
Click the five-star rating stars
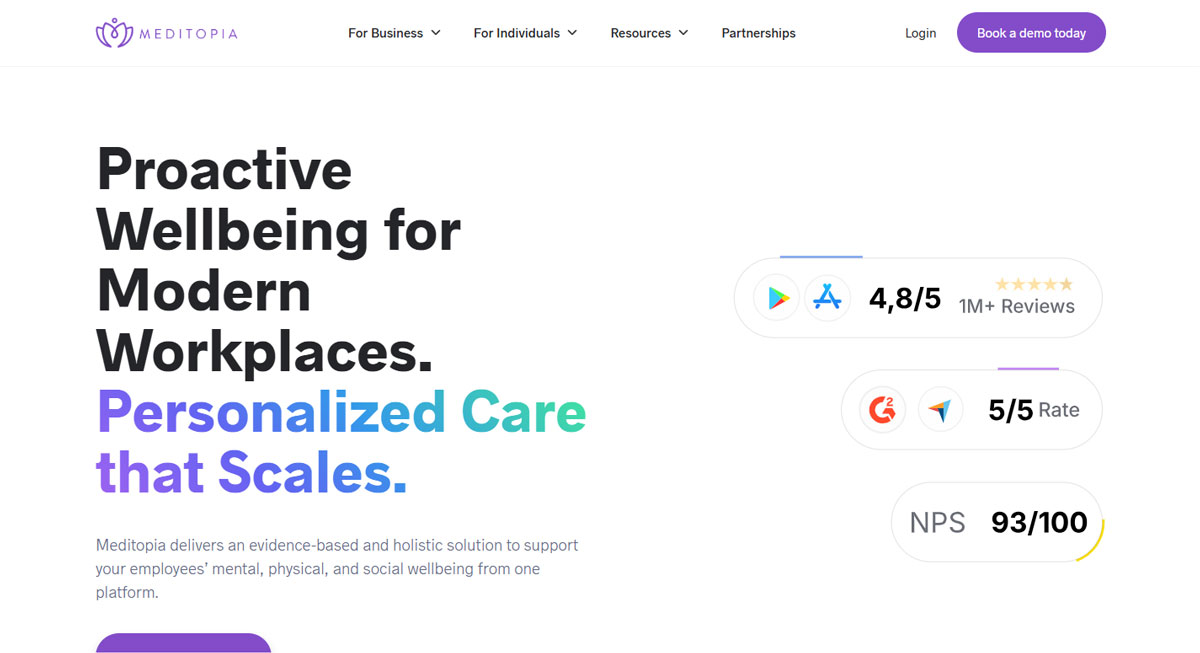(x=1034, y=285)
